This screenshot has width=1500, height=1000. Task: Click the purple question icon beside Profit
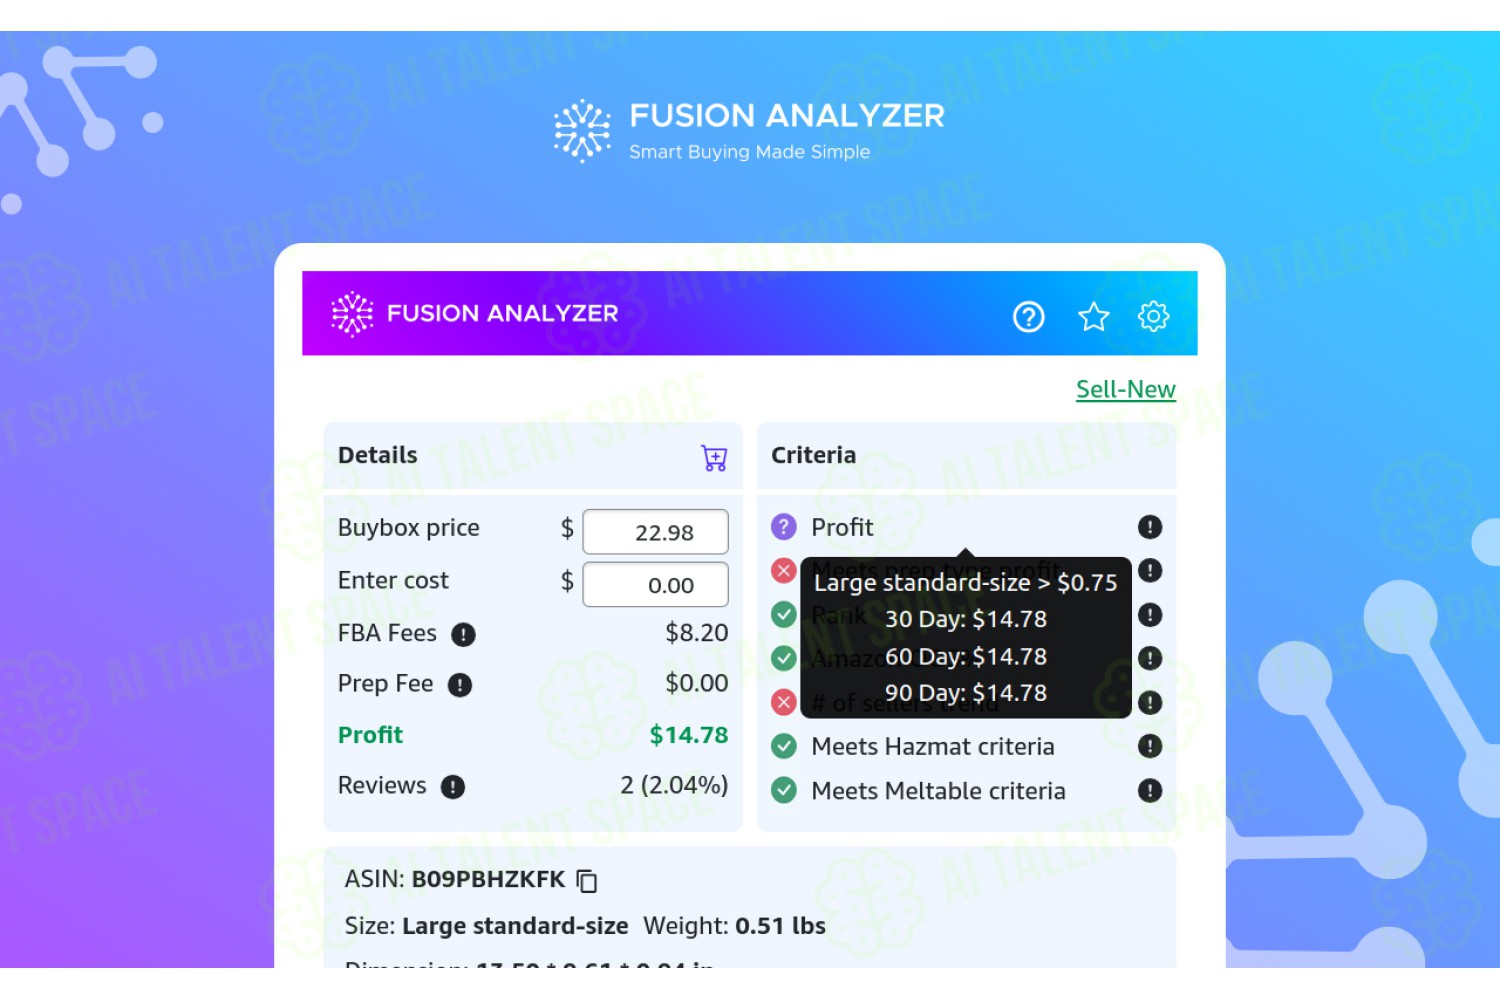(x=784, y=526)
